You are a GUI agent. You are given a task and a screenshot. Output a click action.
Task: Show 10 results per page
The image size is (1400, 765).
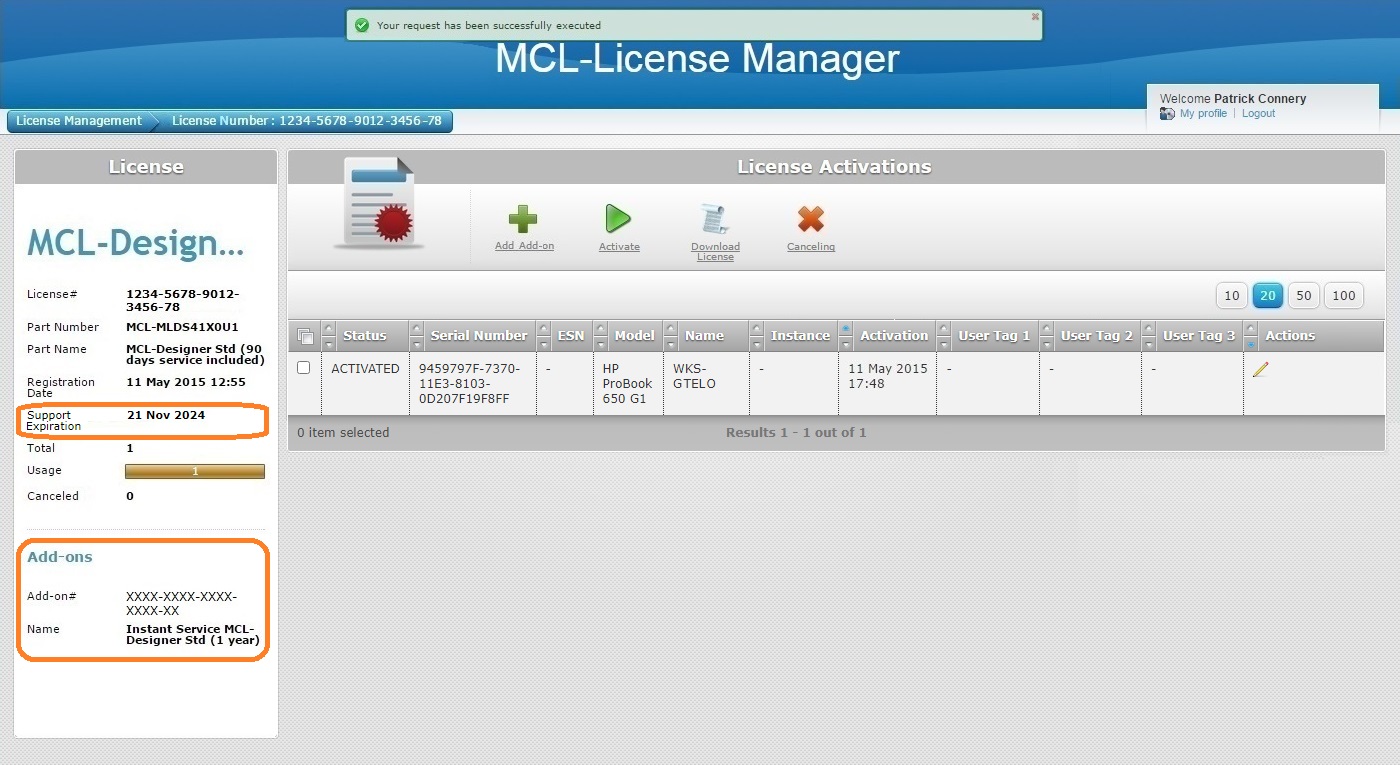pyautogui.click(x=1232, y=296)
